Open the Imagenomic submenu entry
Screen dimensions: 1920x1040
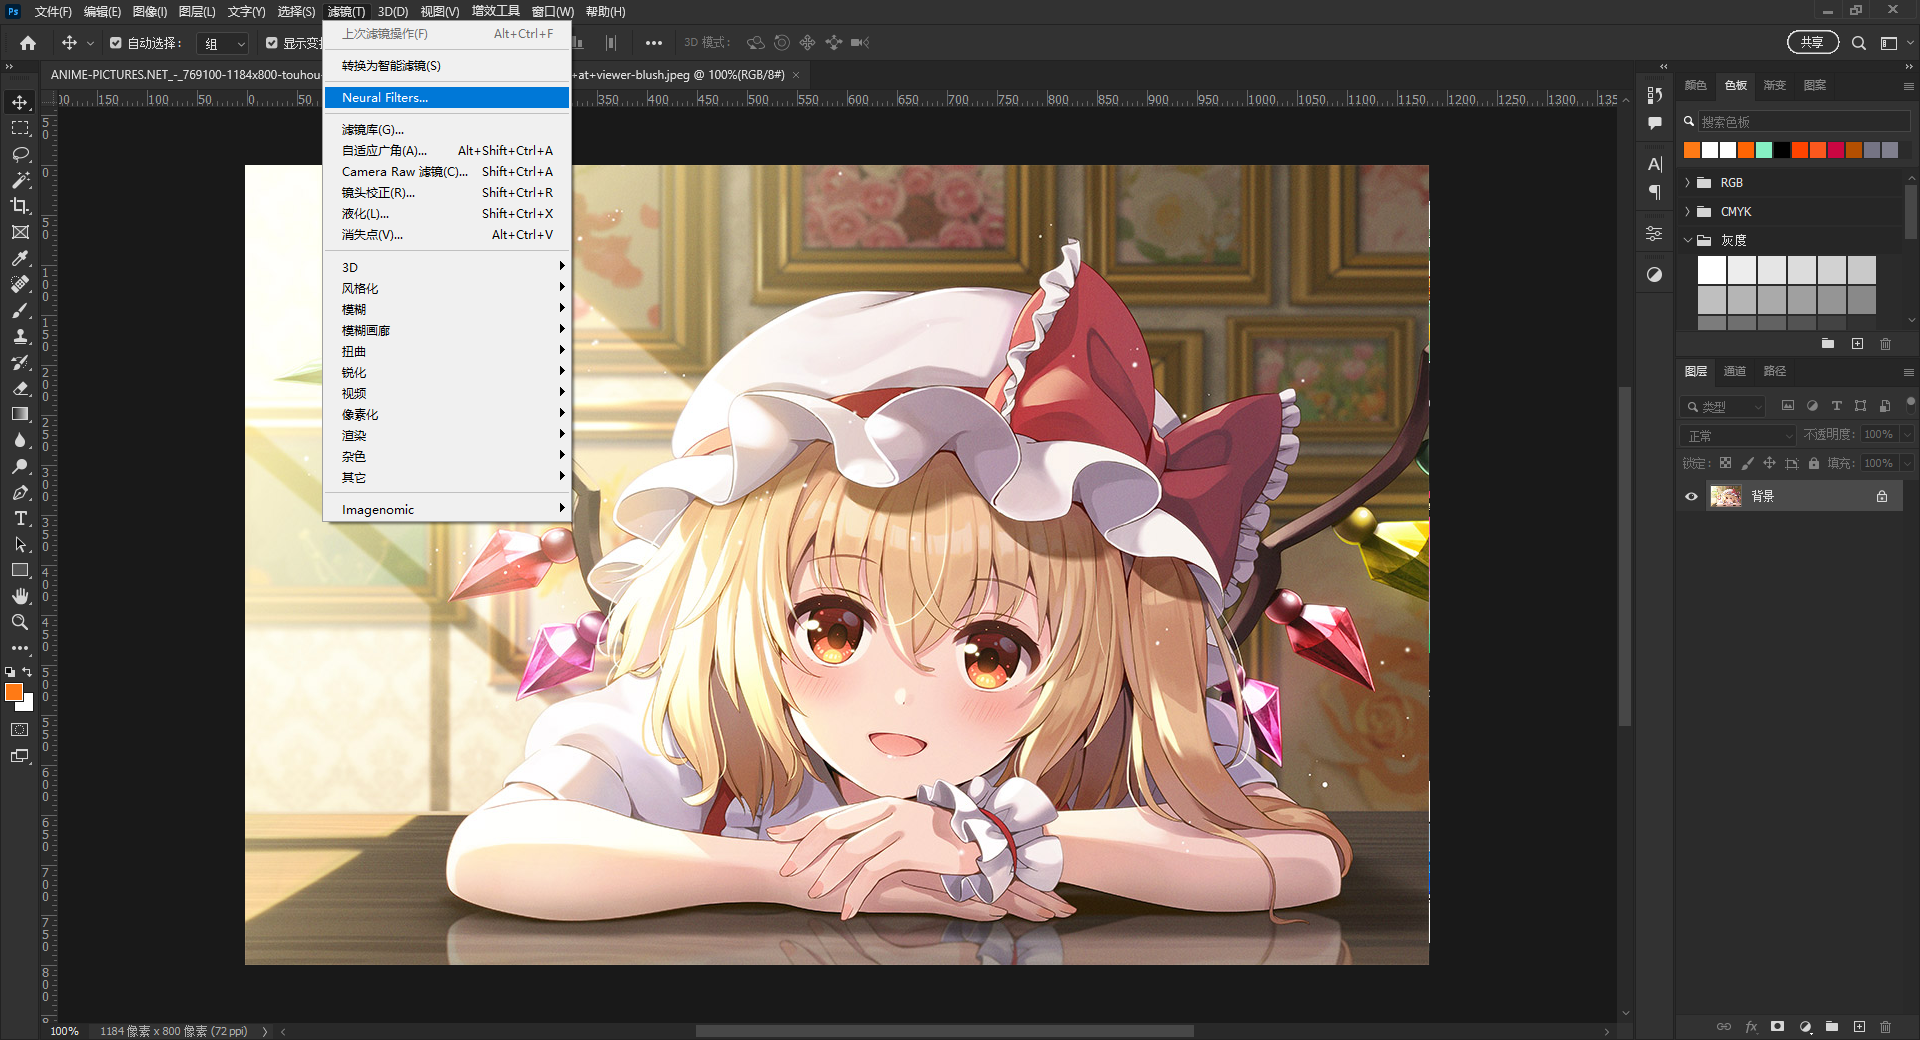point(447,509)
